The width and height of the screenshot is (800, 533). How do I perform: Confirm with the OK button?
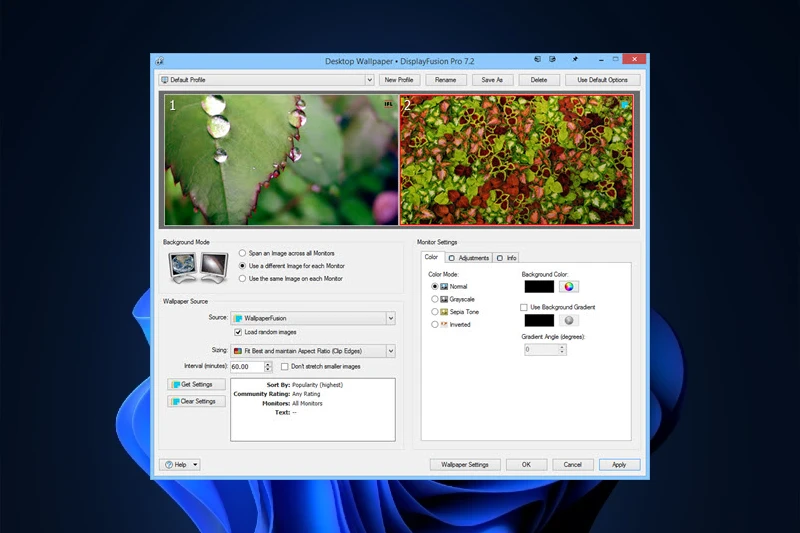coord(527,465)
